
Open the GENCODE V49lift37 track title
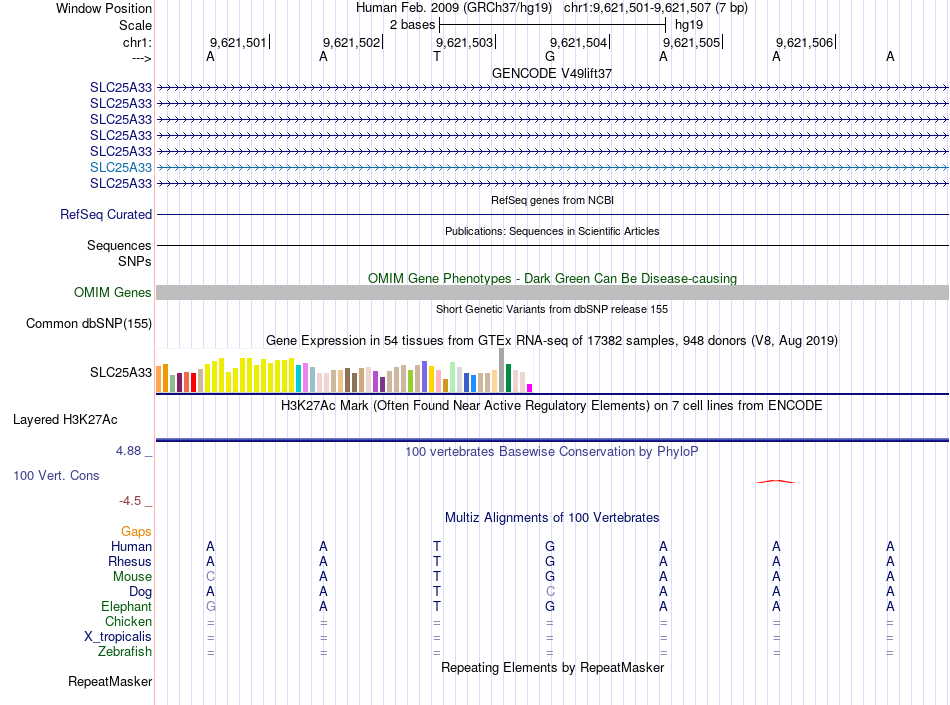pyautogui.click(x=552, y=73)
